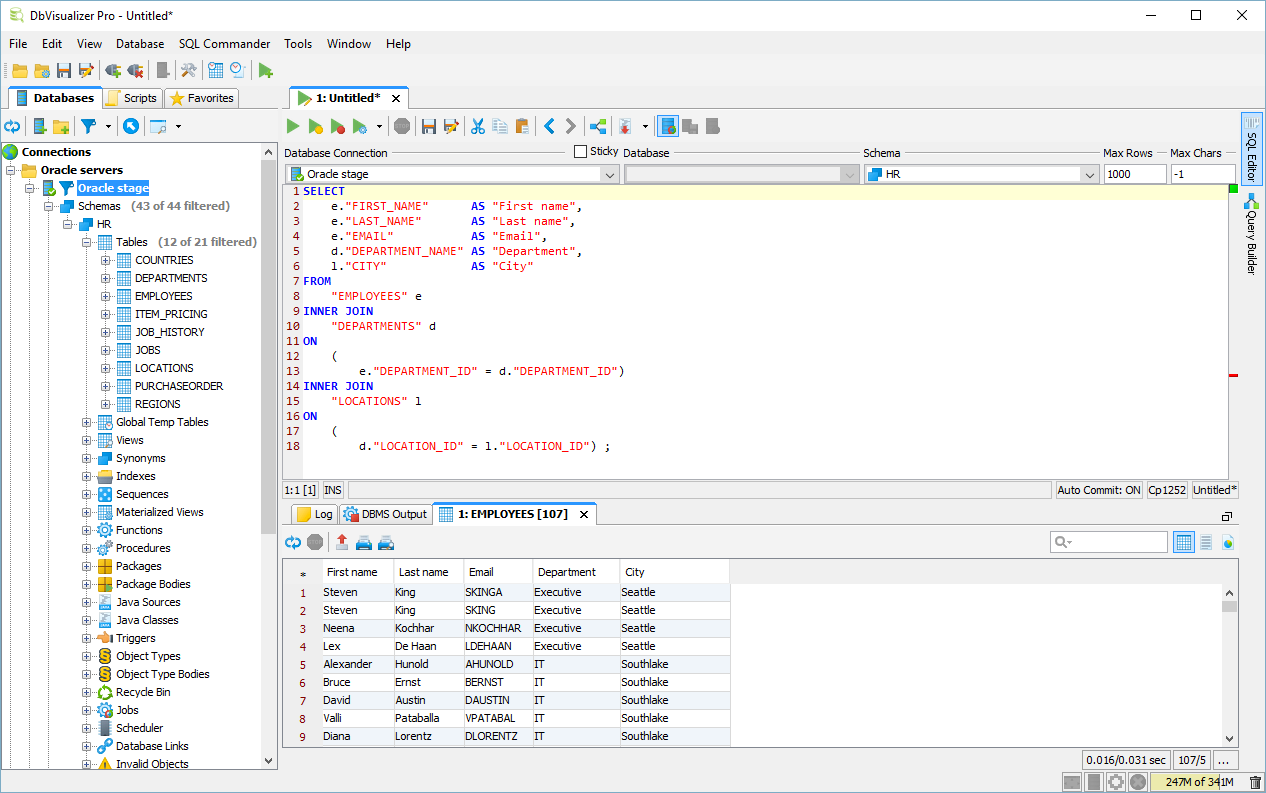The image size is (1266, 793).
Task: Click the Export result set icon
Action: tap(342, 542)
